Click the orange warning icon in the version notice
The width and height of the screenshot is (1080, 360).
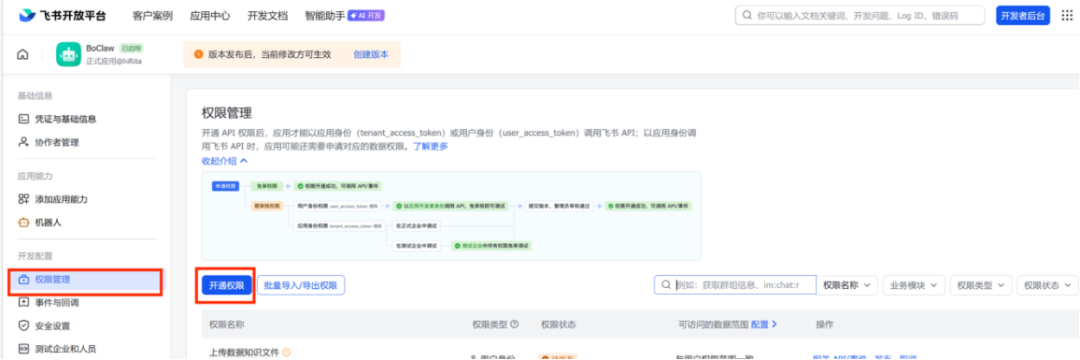pyautogui.click(x=198, y=54)
